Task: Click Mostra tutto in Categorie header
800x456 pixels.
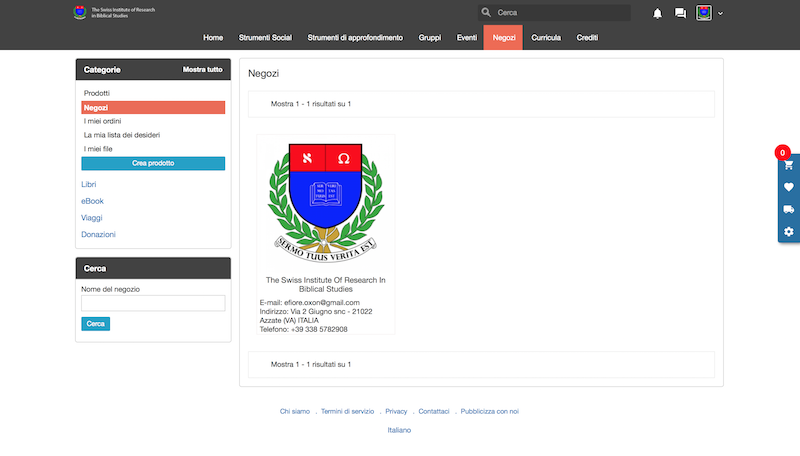Action: tap(203, 69)
